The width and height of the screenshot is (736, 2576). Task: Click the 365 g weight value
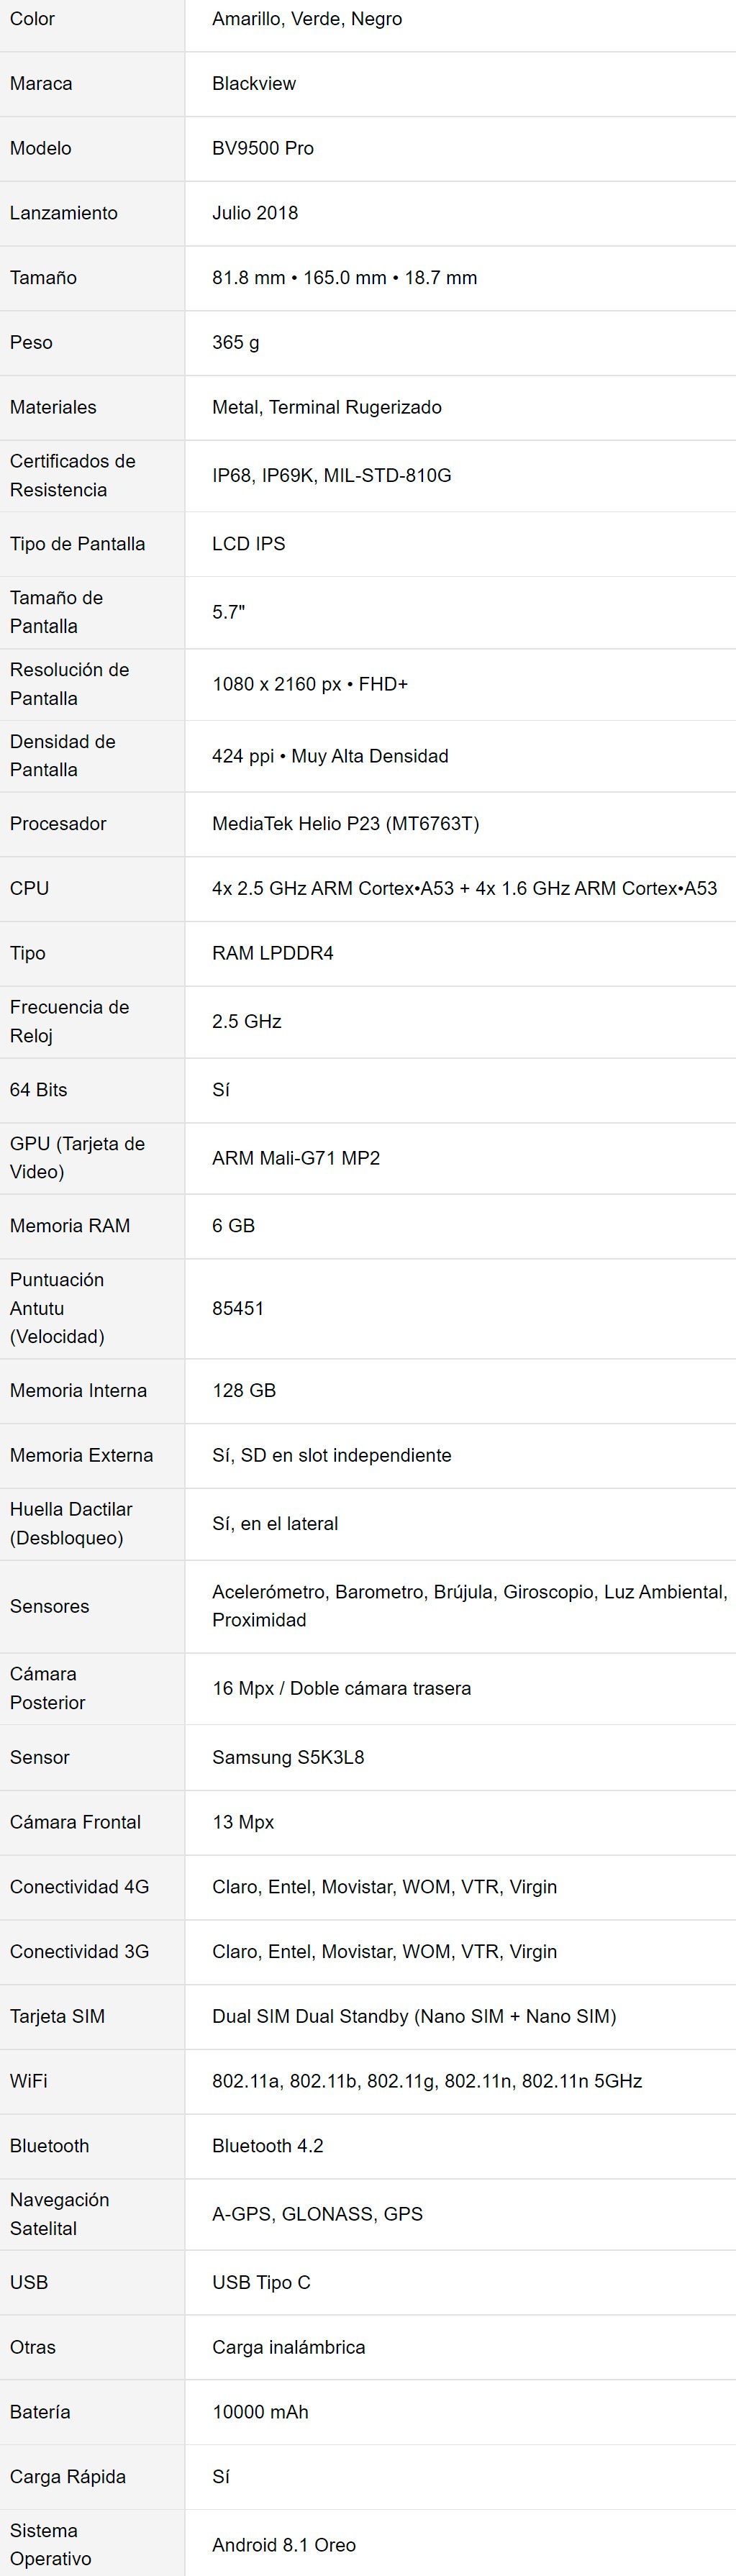coord(236,342)
